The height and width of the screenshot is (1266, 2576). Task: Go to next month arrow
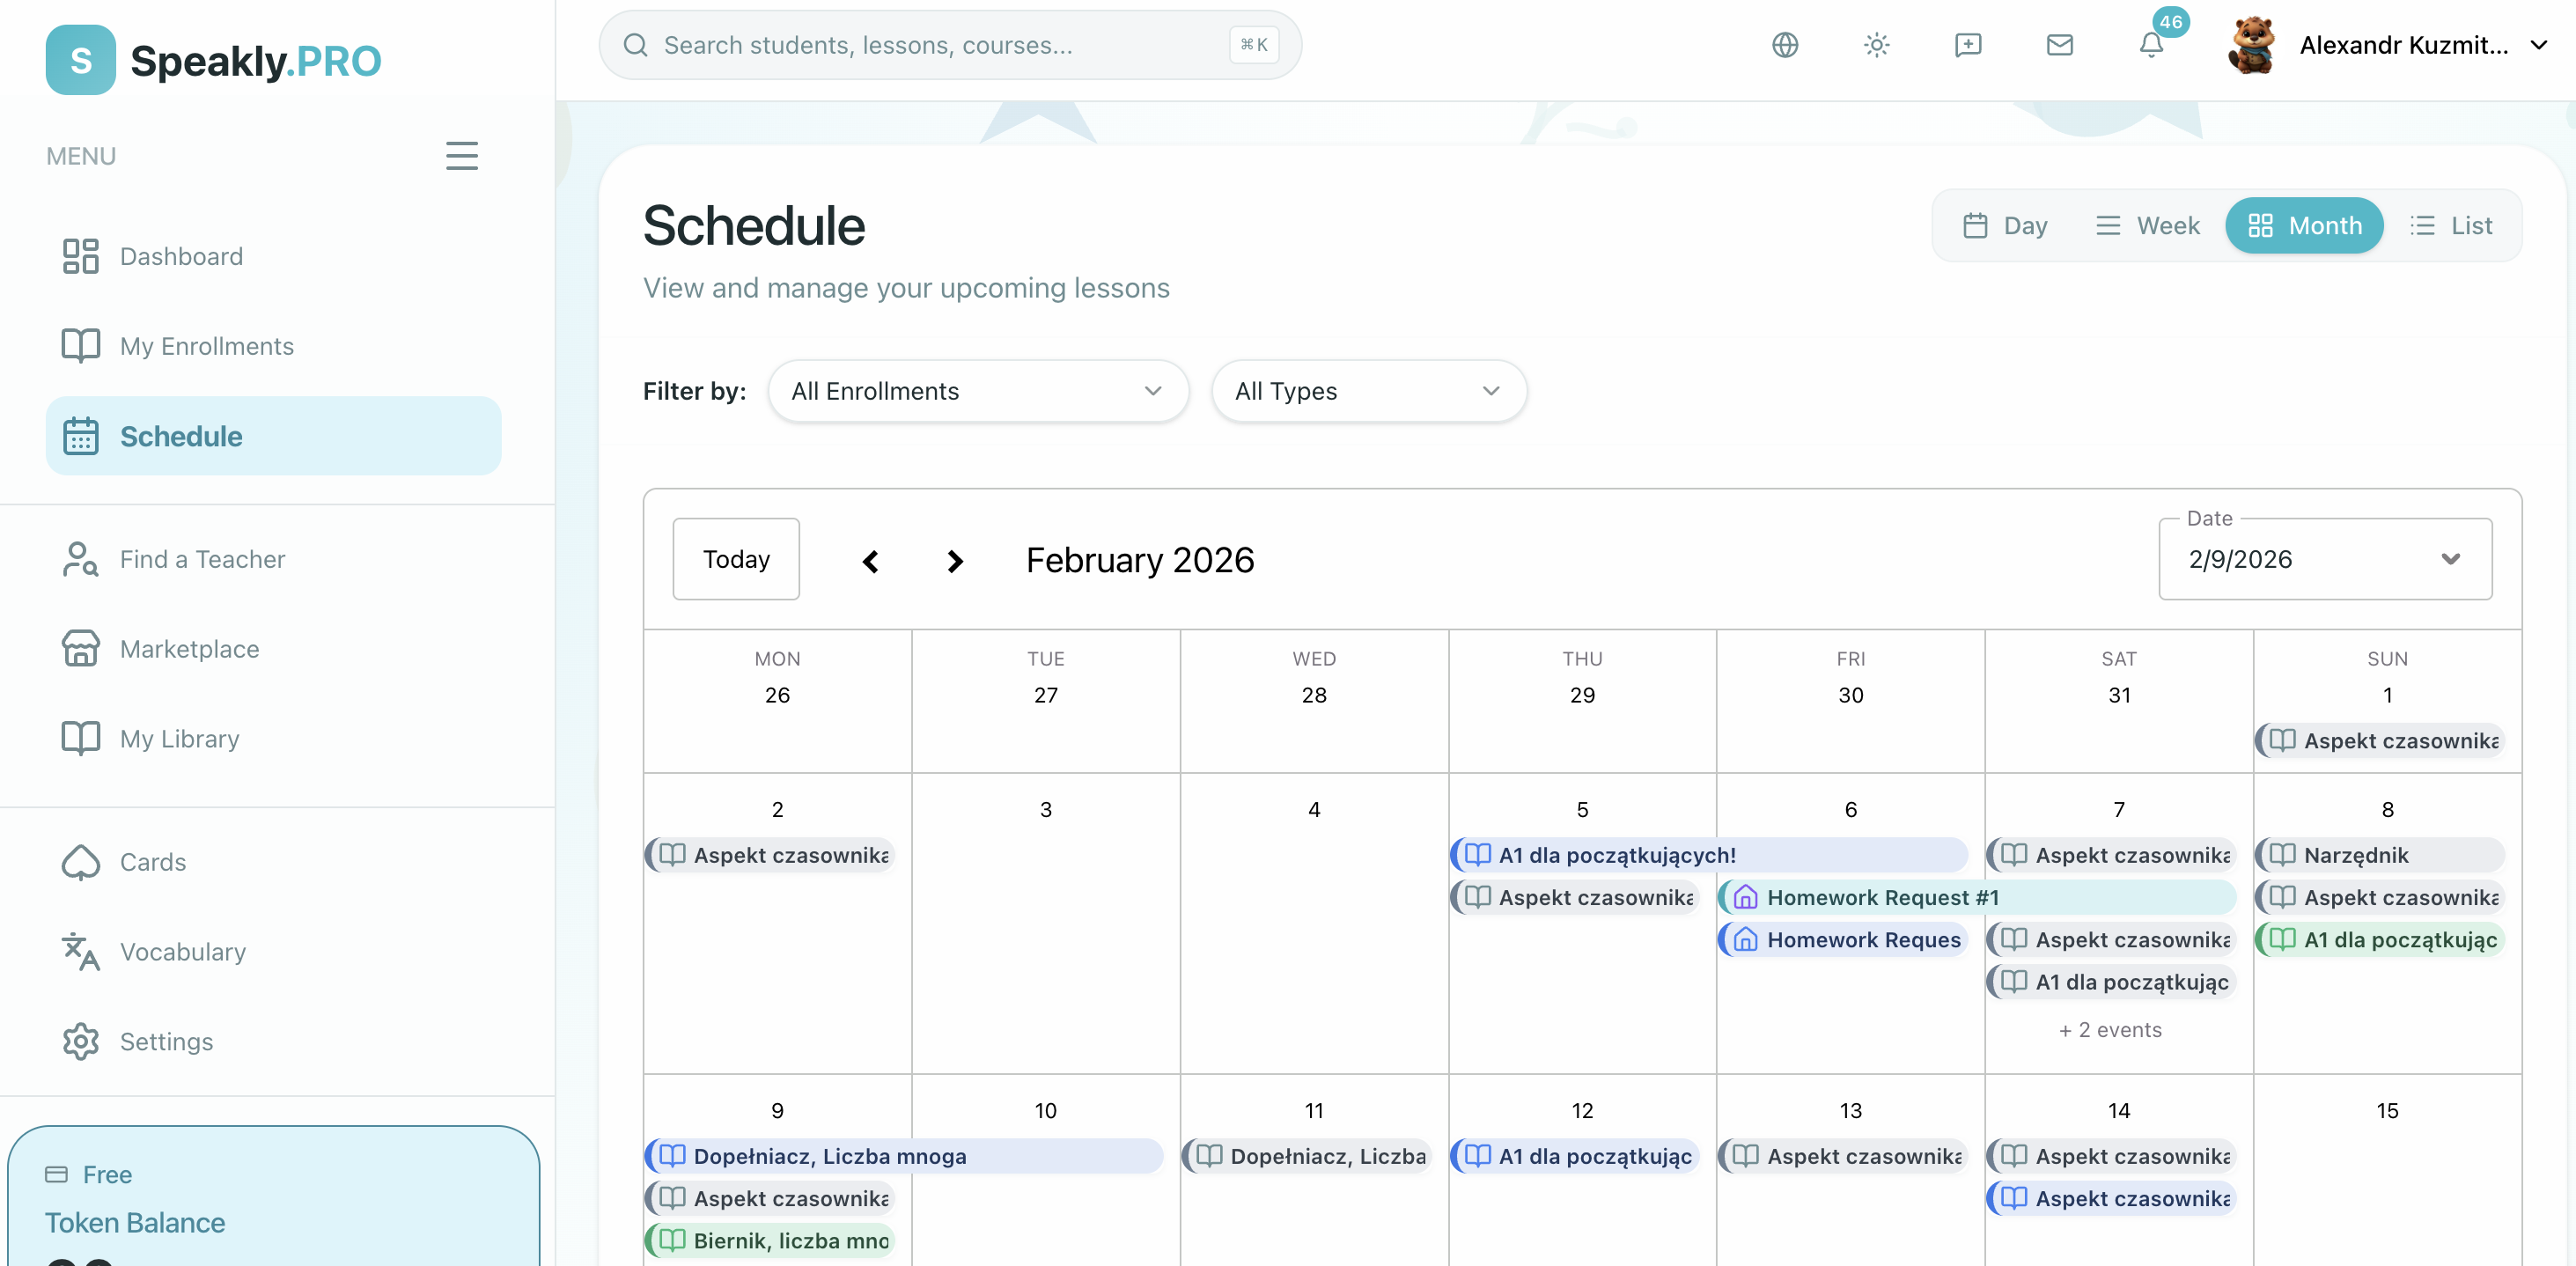[955, 561]
